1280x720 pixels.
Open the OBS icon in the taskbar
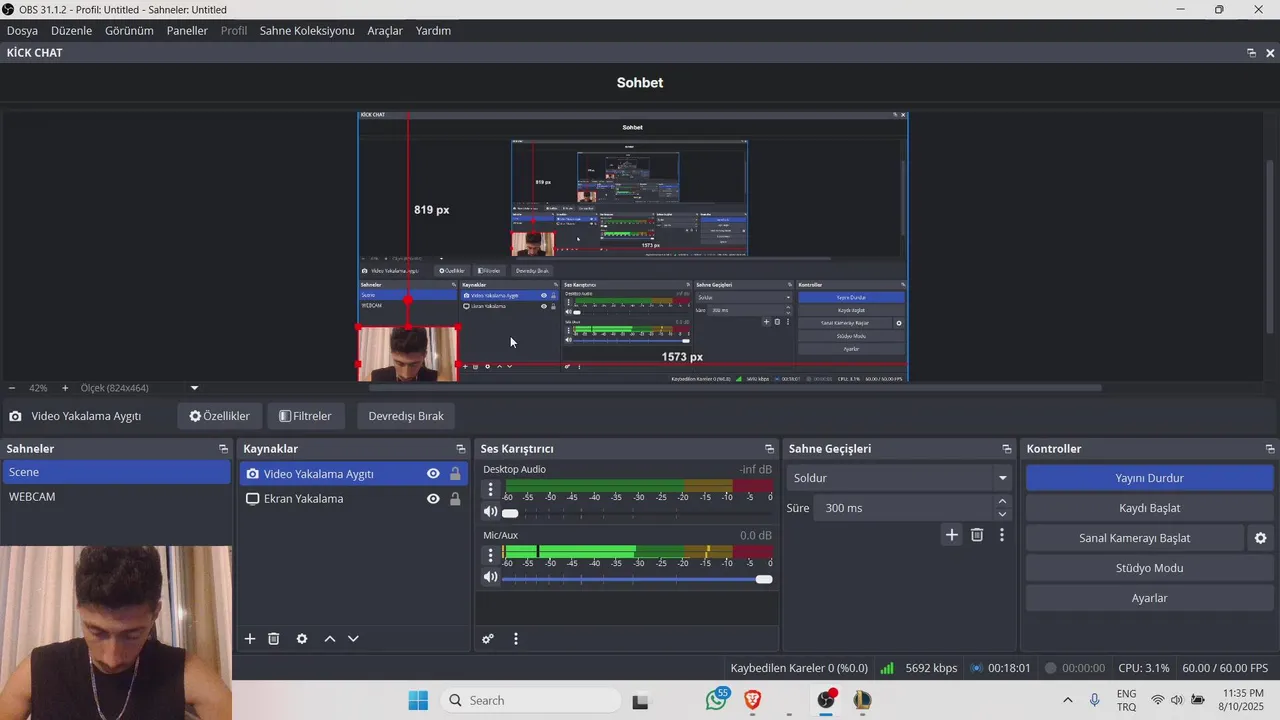tap(827, 700)
